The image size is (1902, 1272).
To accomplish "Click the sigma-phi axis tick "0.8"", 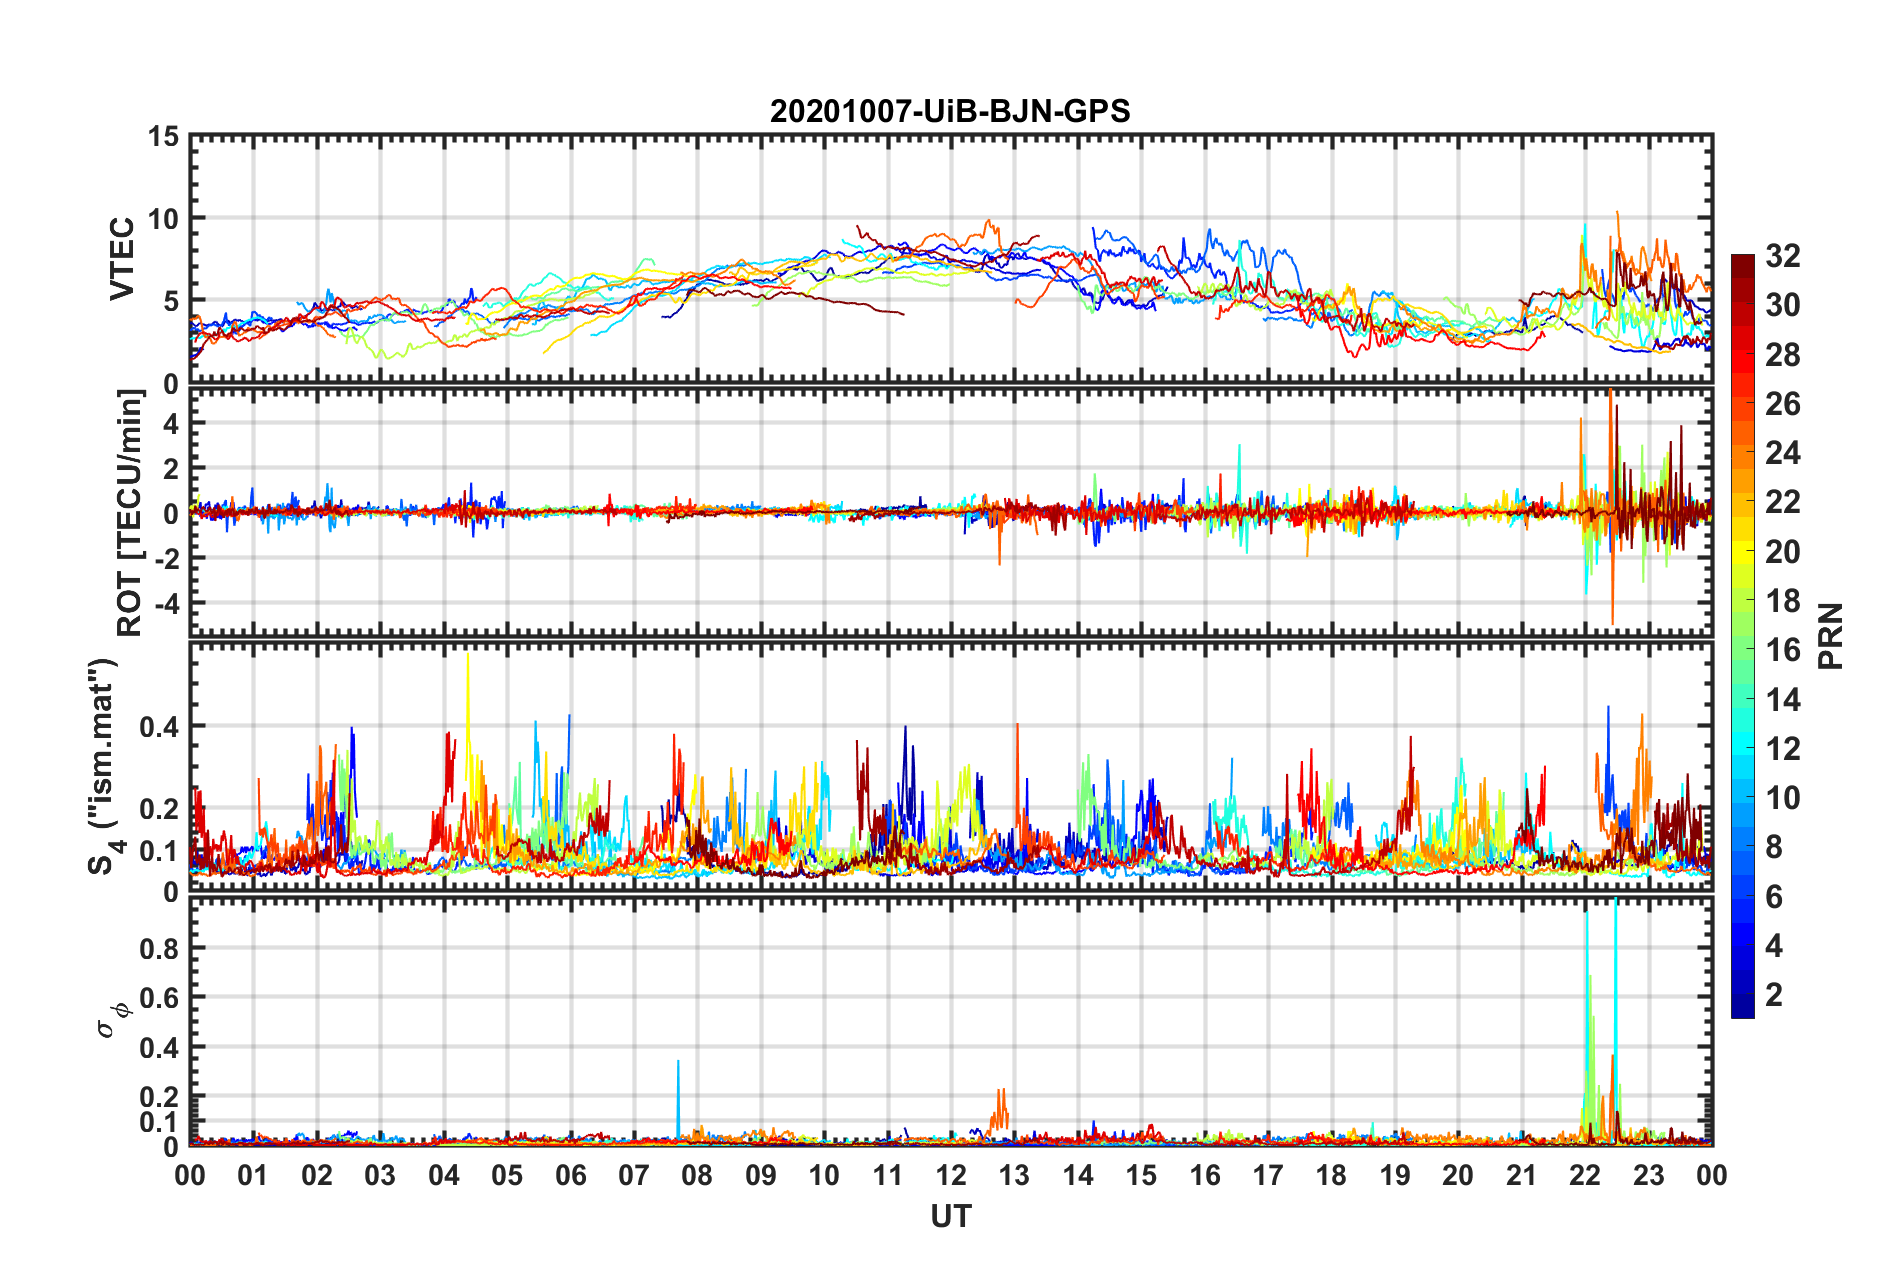I will 159,948.
